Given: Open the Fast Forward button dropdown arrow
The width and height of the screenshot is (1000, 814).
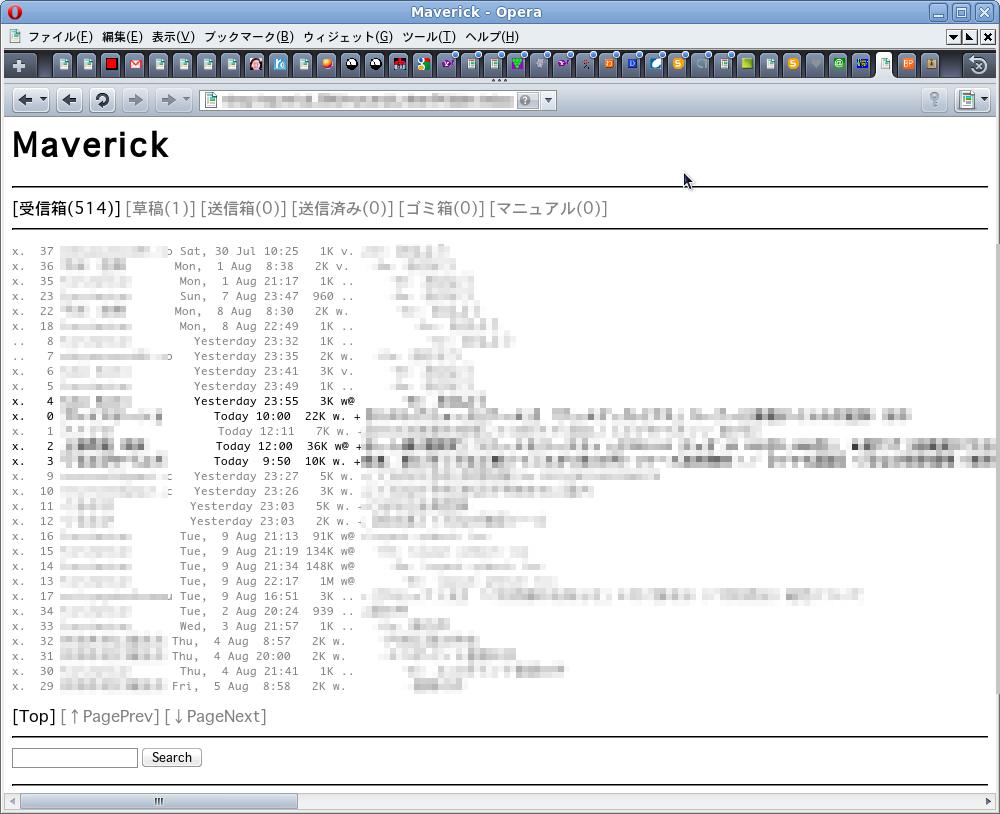Looking at the screenshot, I should (185, 100).
